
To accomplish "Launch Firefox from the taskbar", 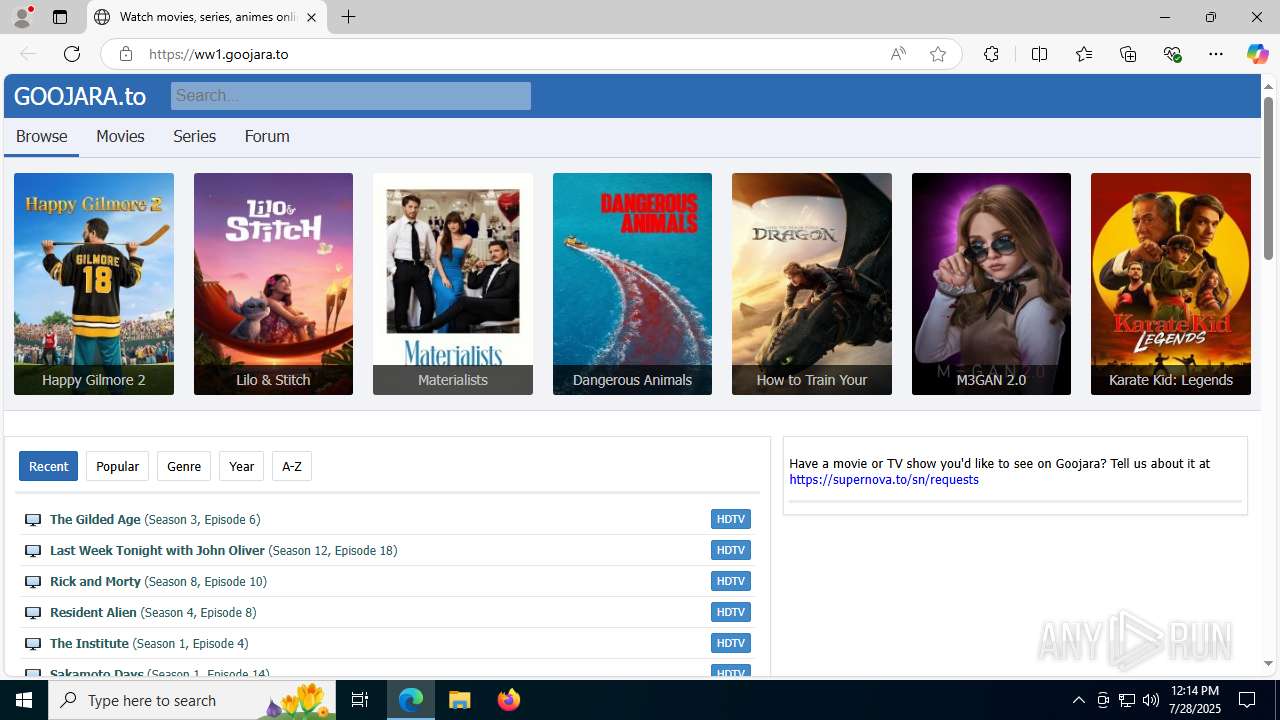I will click(508, 700).
